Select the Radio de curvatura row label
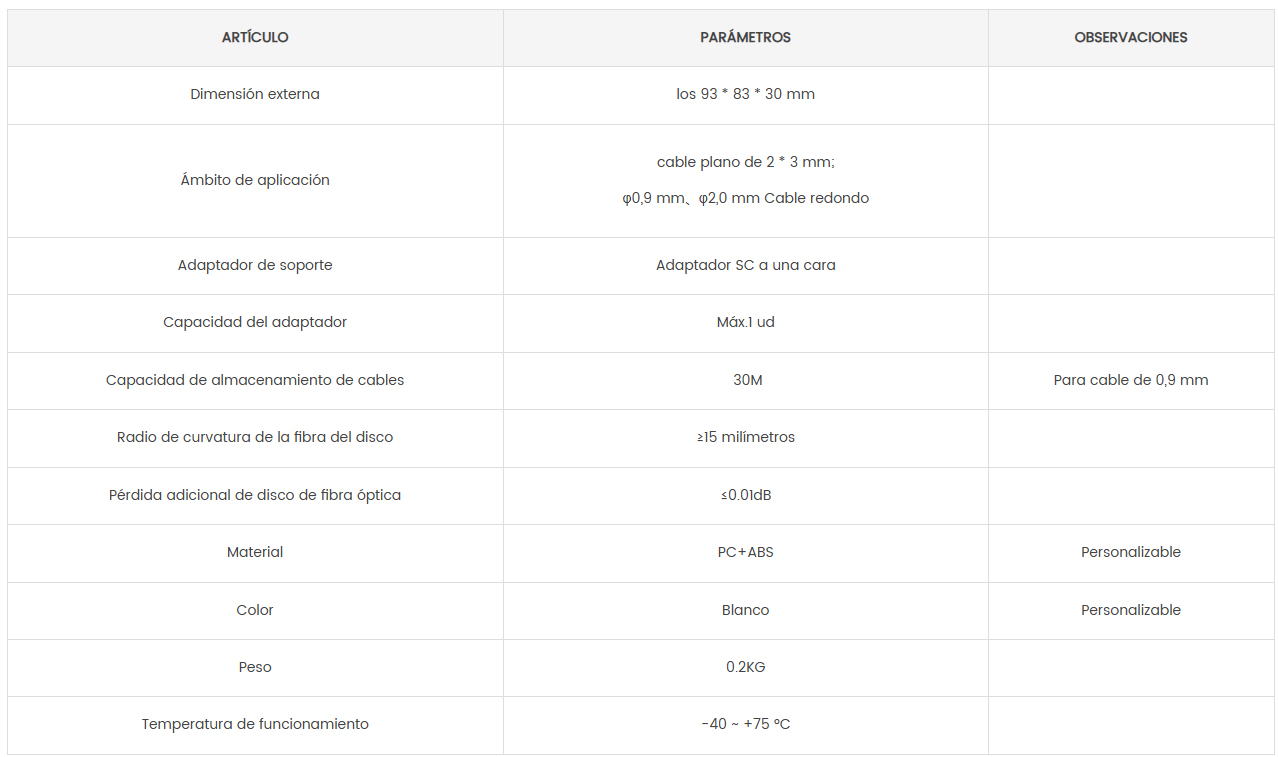Viewport: 1278px width, 757px height. (x=255, y=437)
